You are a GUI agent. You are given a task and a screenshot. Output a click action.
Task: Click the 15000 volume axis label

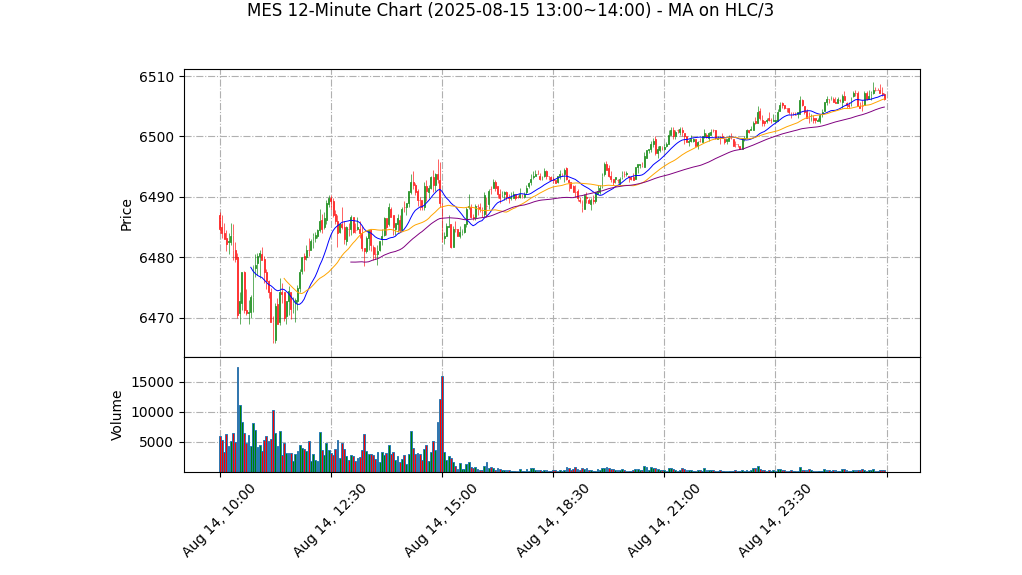tap(153, 383)
